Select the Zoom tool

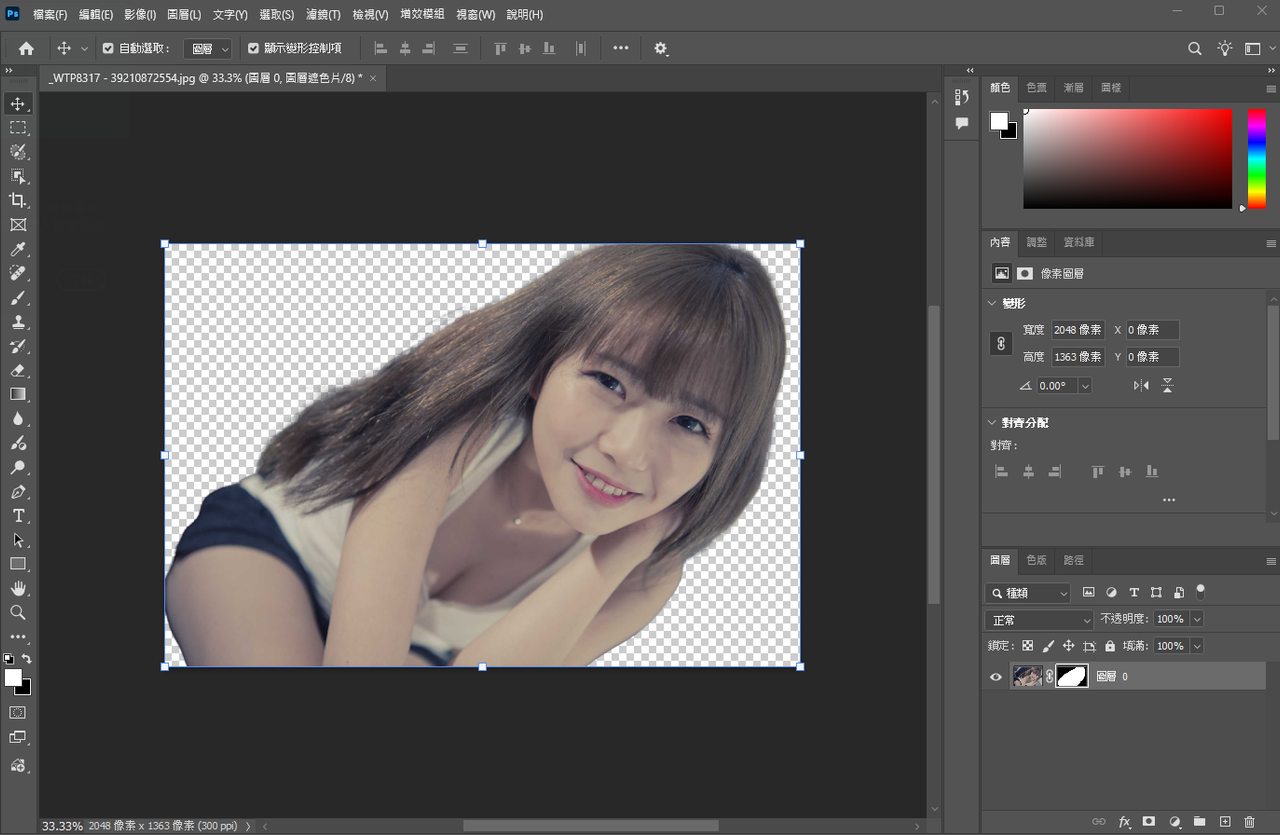18,612
